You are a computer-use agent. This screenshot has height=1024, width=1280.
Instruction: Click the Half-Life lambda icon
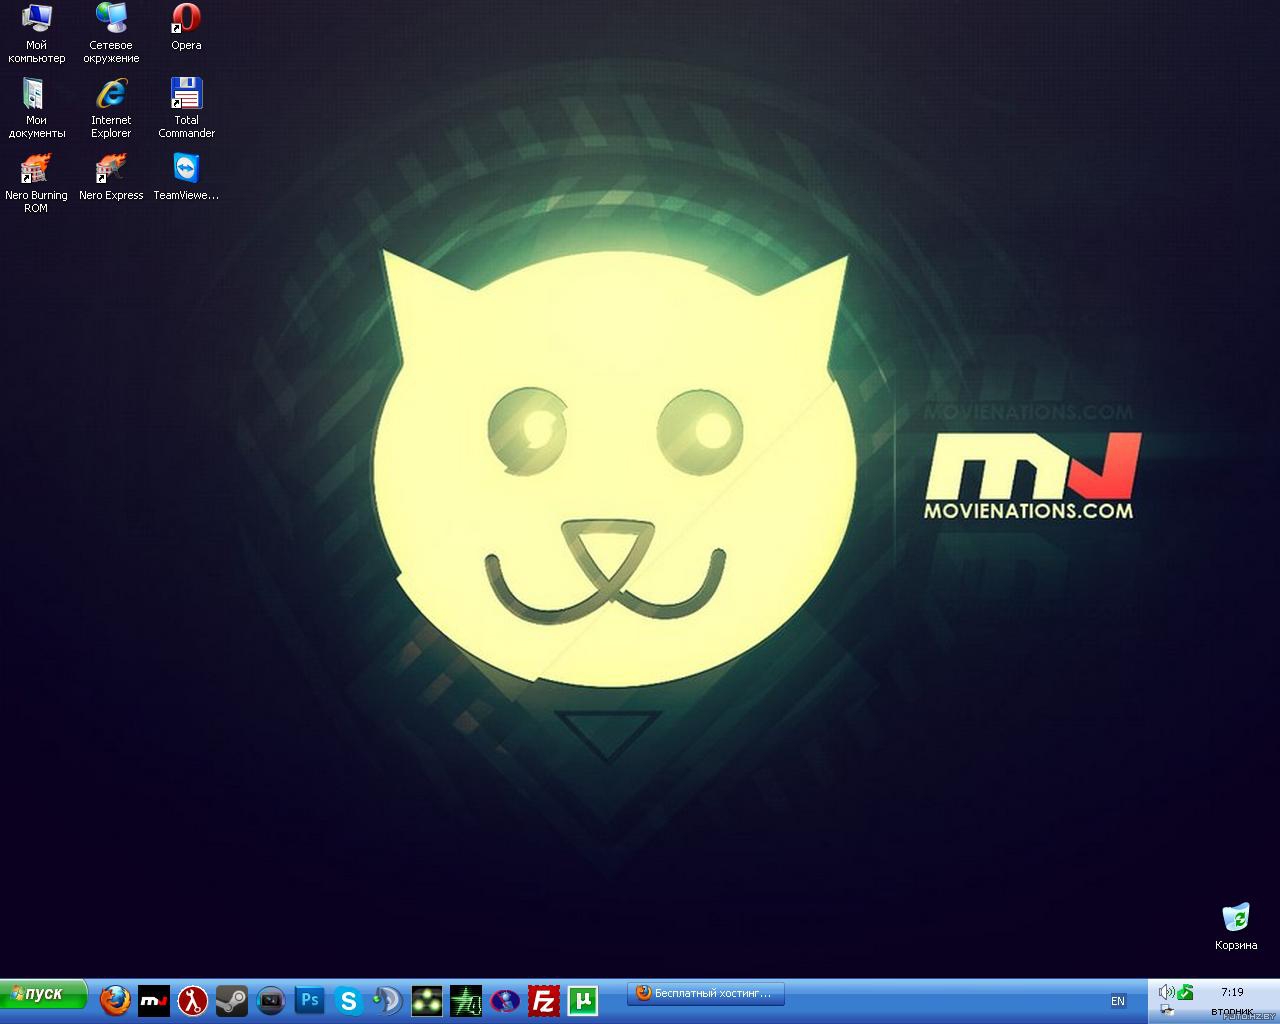pyautogui.click(x=193, y=1000)
